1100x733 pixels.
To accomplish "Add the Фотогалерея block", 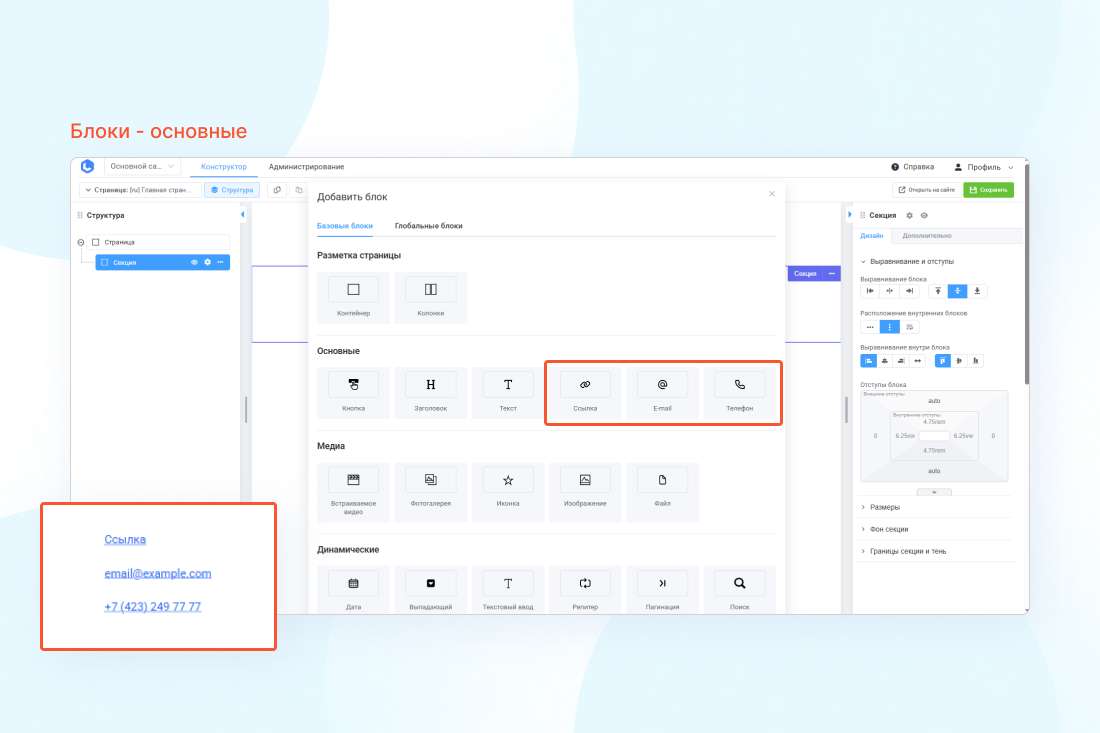I will 430,486.
